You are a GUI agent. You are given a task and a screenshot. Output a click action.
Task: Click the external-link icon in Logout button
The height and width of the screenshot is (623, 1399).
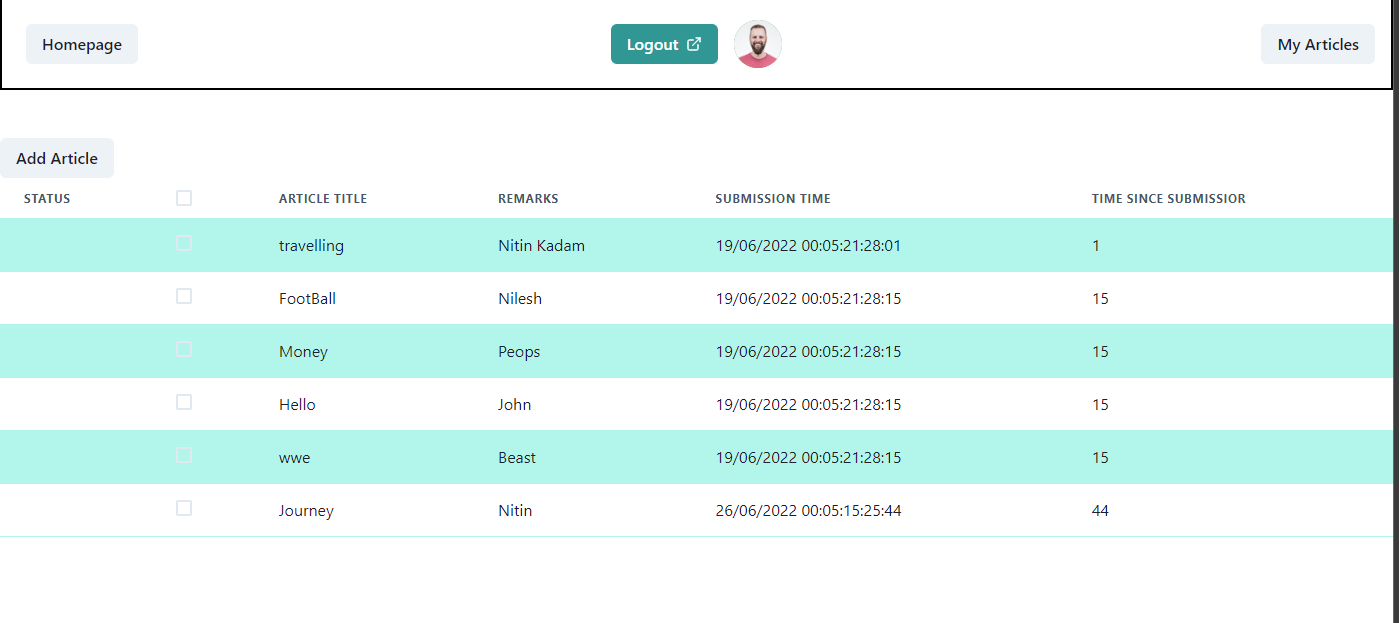click(695, 44)
